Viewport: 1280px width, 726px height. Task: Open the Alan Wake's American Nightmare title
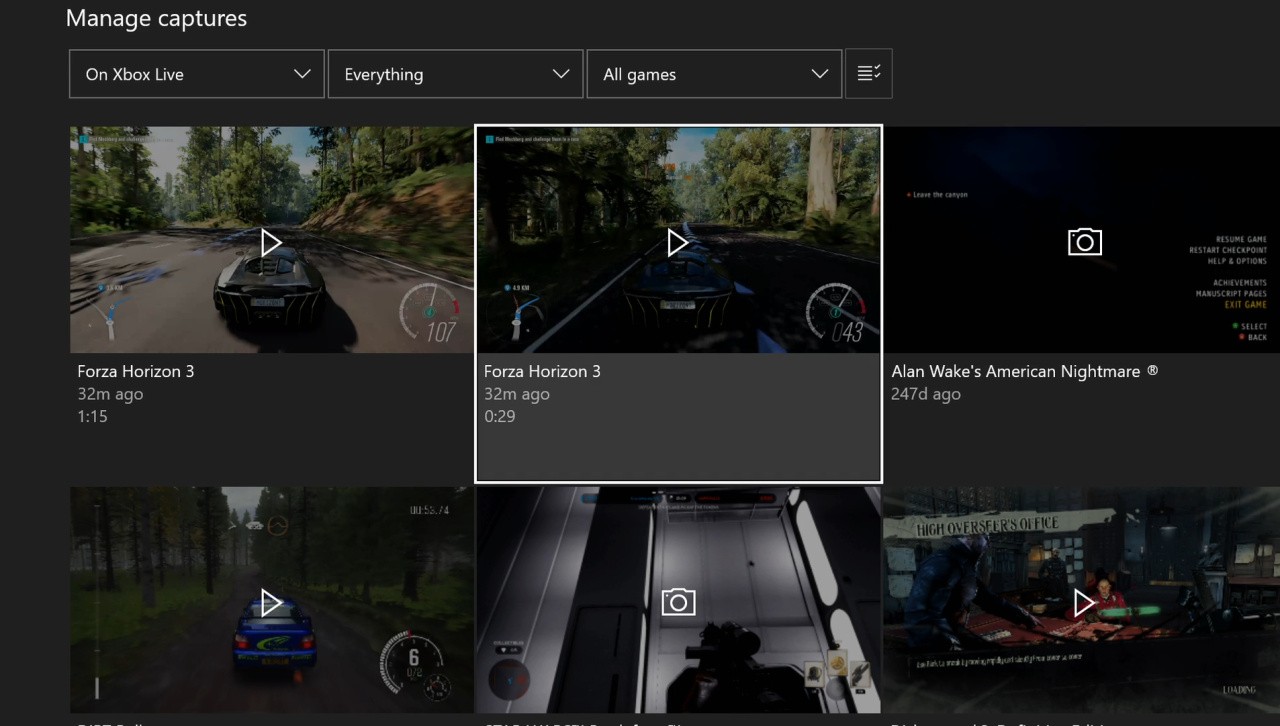pos(1024,371)
